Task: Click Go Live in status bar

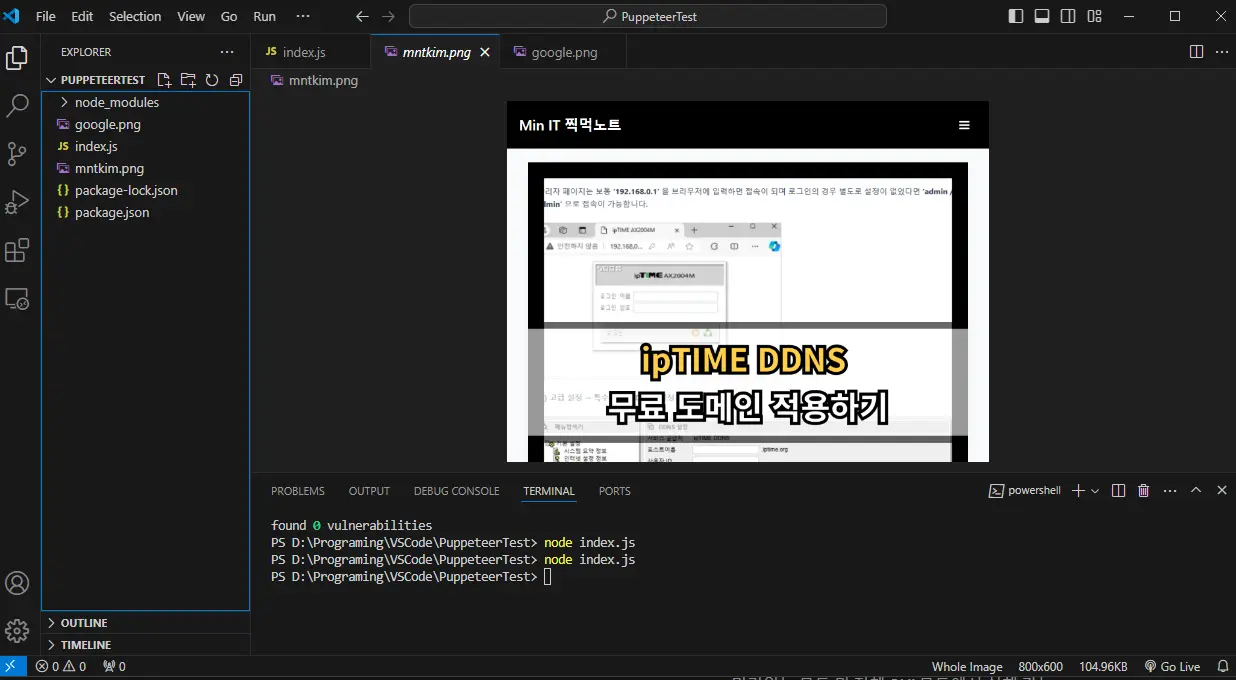Action: (1172, 666)
